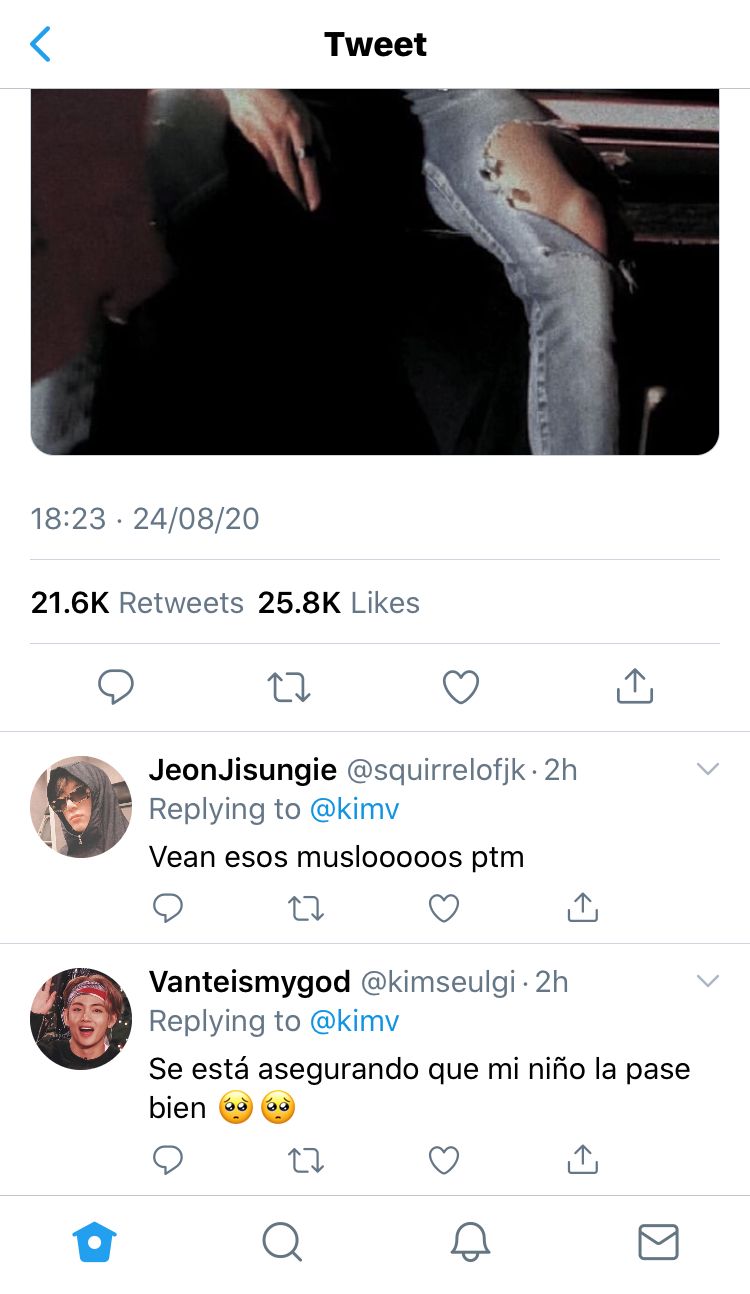The height and width of the screenshot is (1294, 750).
Task: Like Vanteismygod's reply
Action: click(444, 1159)
